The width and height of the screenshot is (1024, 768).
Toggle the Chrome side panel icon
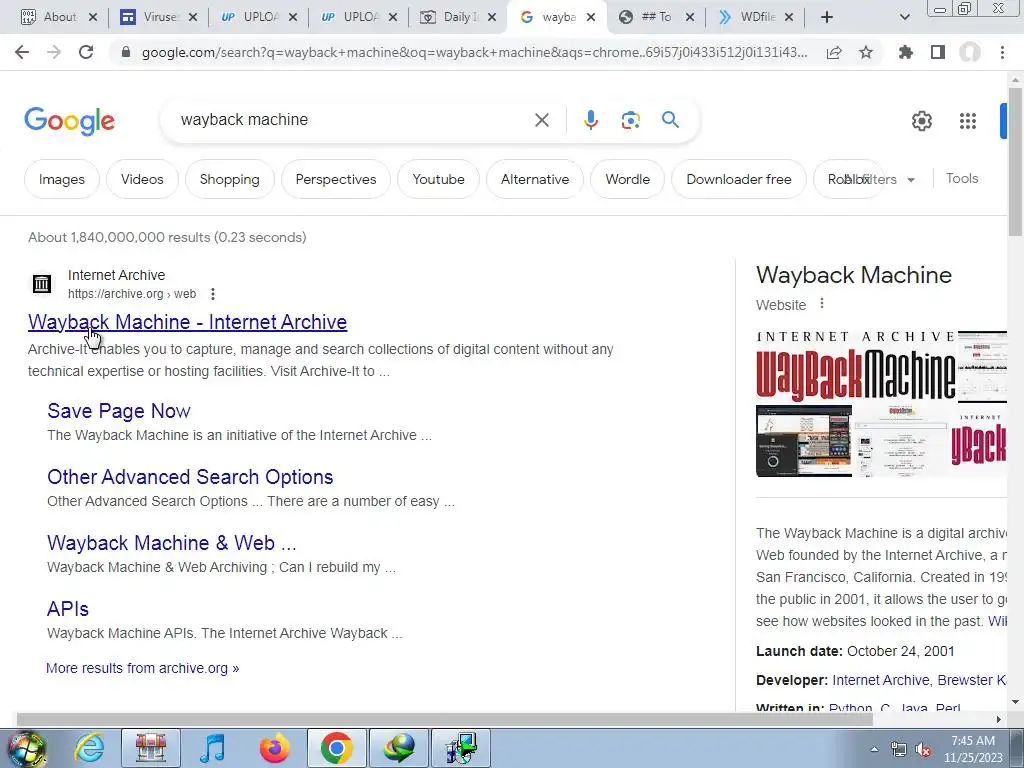coord(938,52)
